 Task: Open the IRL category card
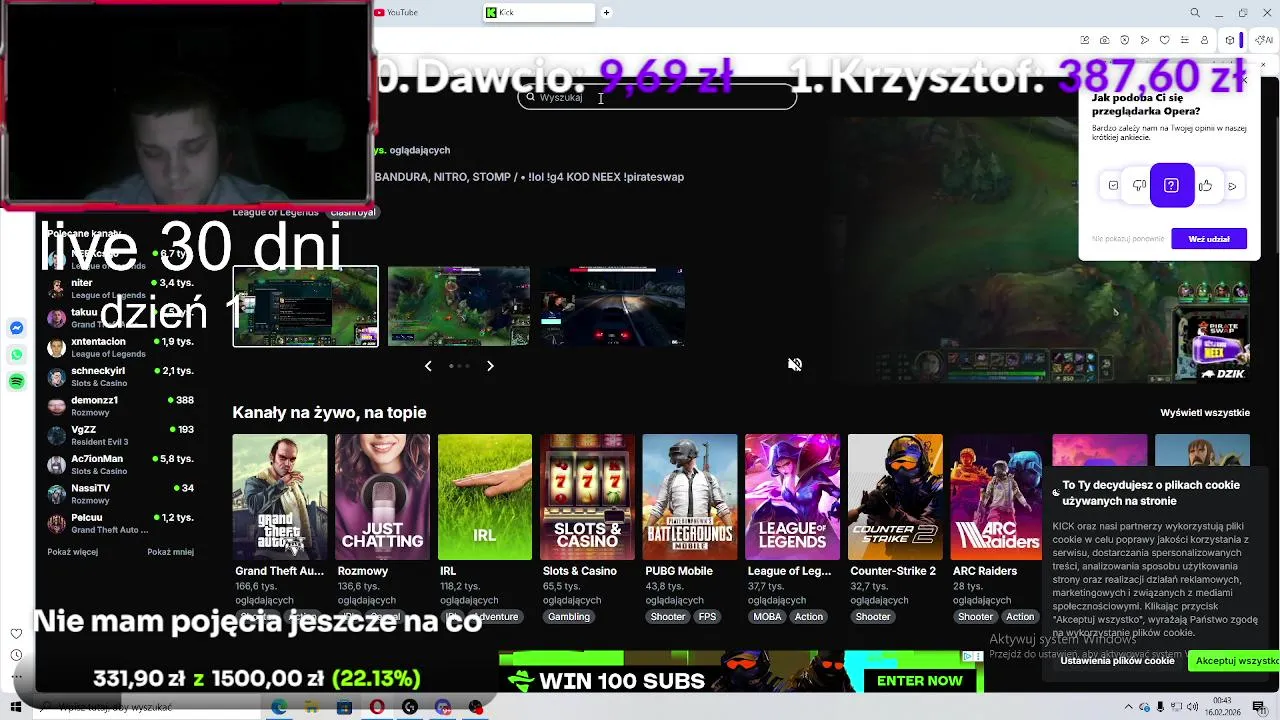tap(485, 497)
